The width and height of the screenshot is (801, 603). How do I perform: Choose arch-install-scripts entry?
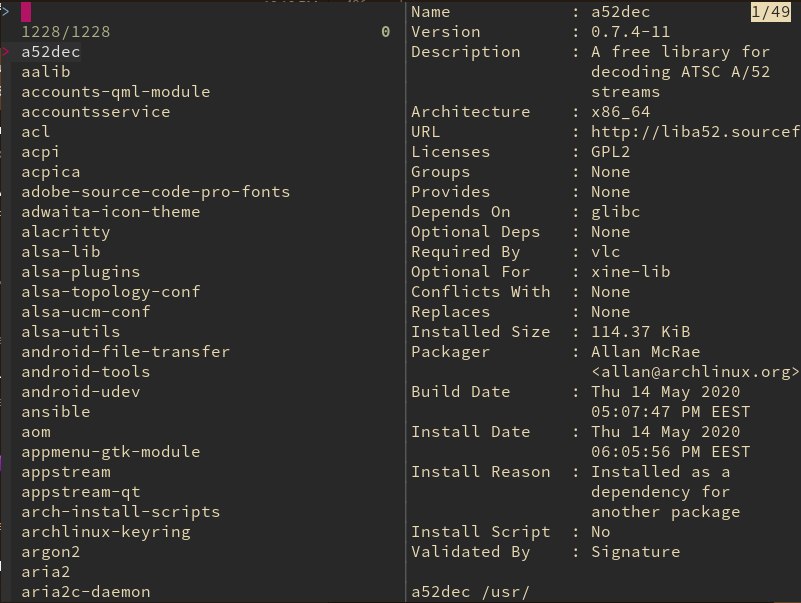click(x=121, y=512)
